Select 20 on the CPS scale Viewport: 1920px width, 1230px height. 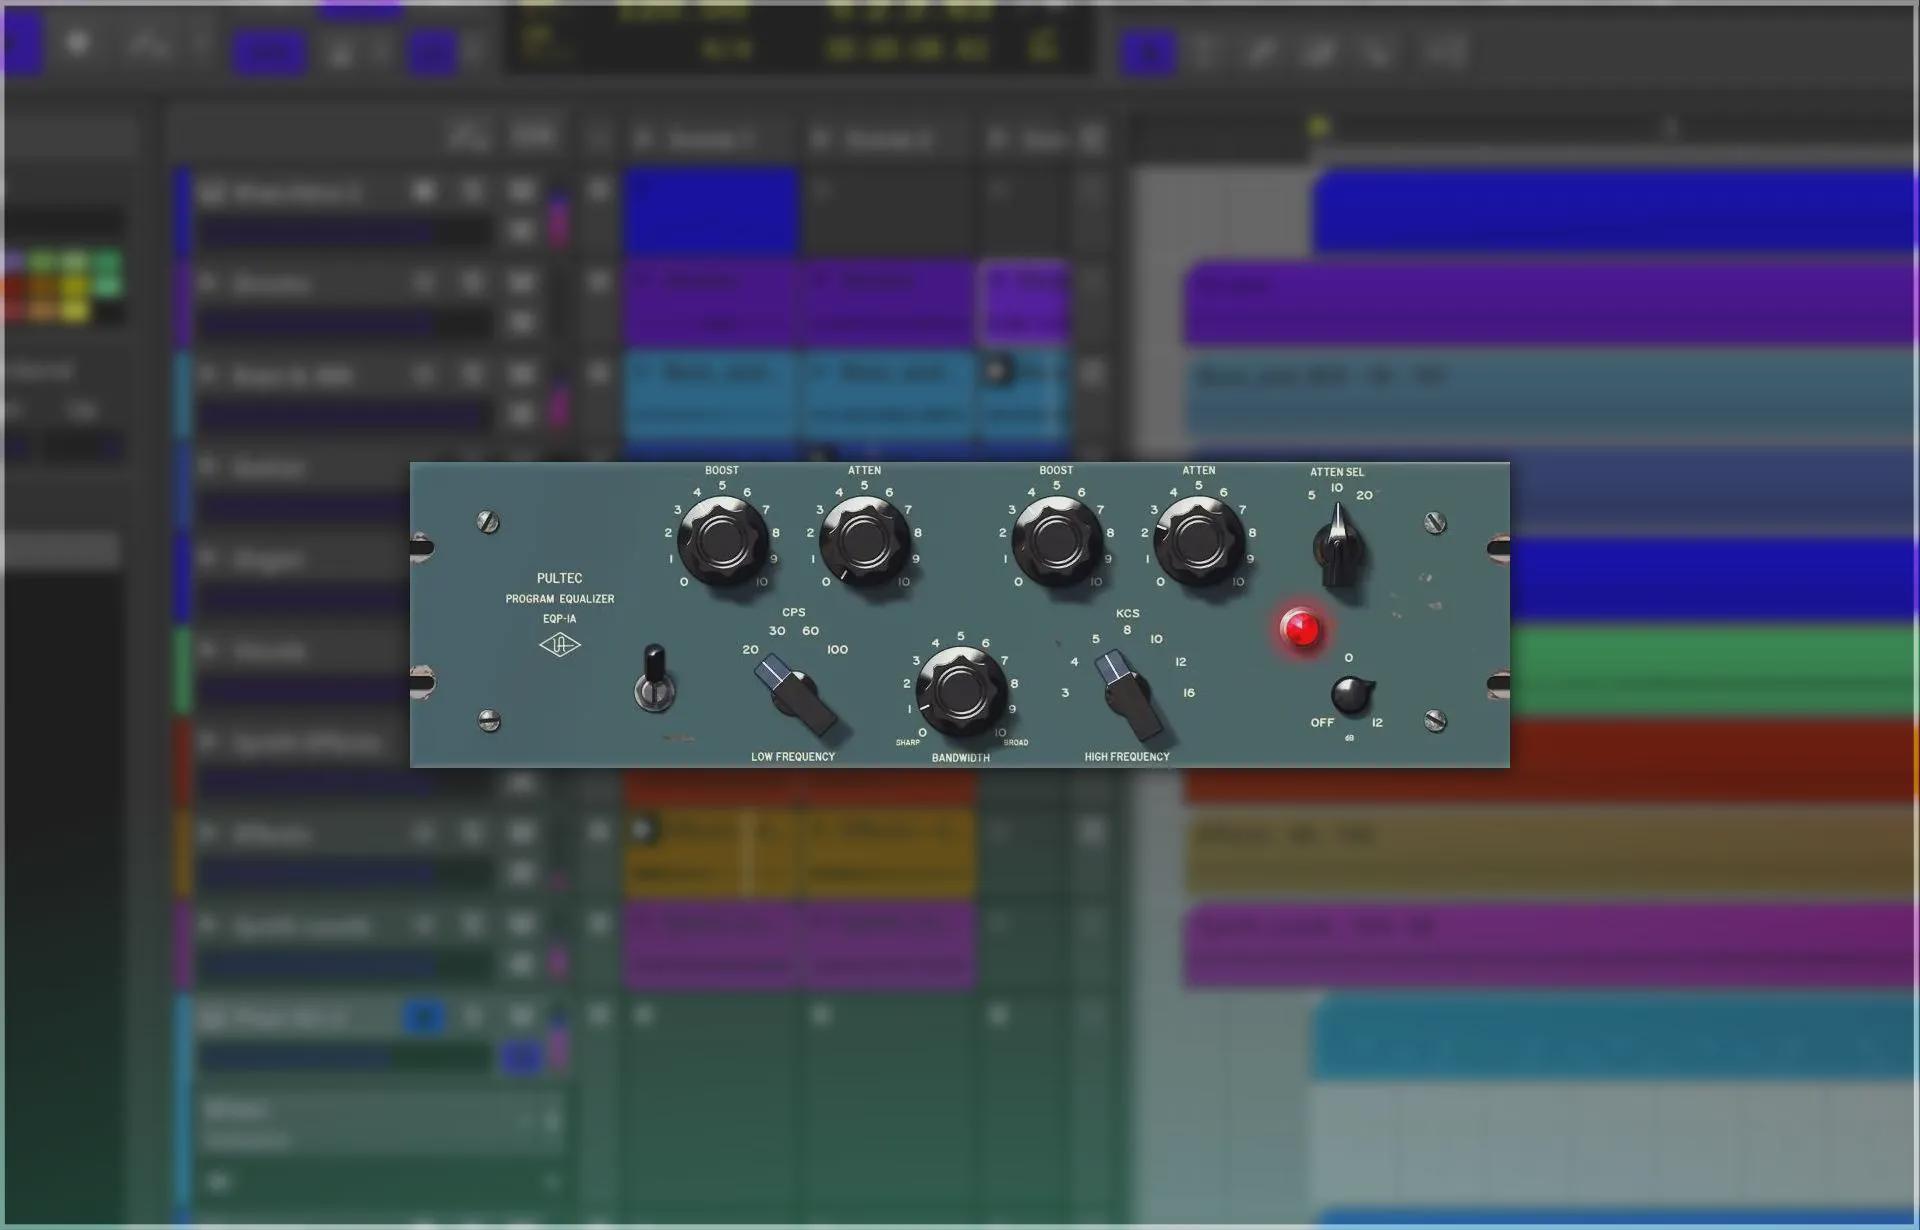point(750,649)
